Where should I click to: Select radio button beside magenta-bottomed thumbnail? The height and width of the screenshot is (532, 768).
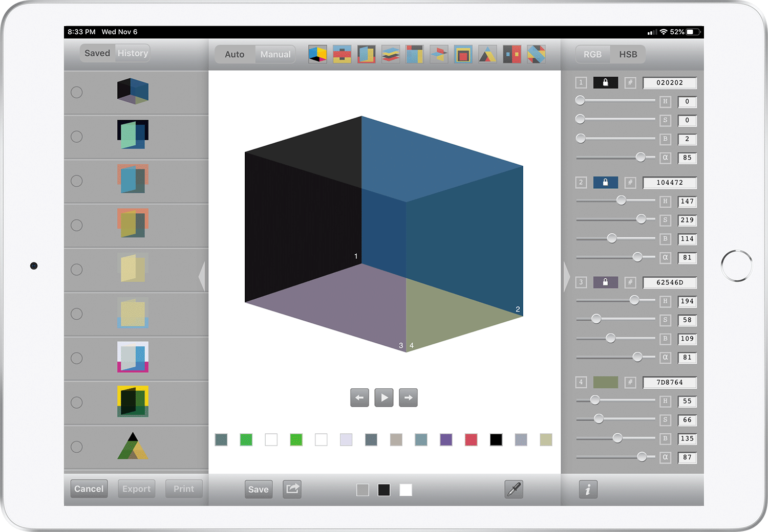coord(76,358)
